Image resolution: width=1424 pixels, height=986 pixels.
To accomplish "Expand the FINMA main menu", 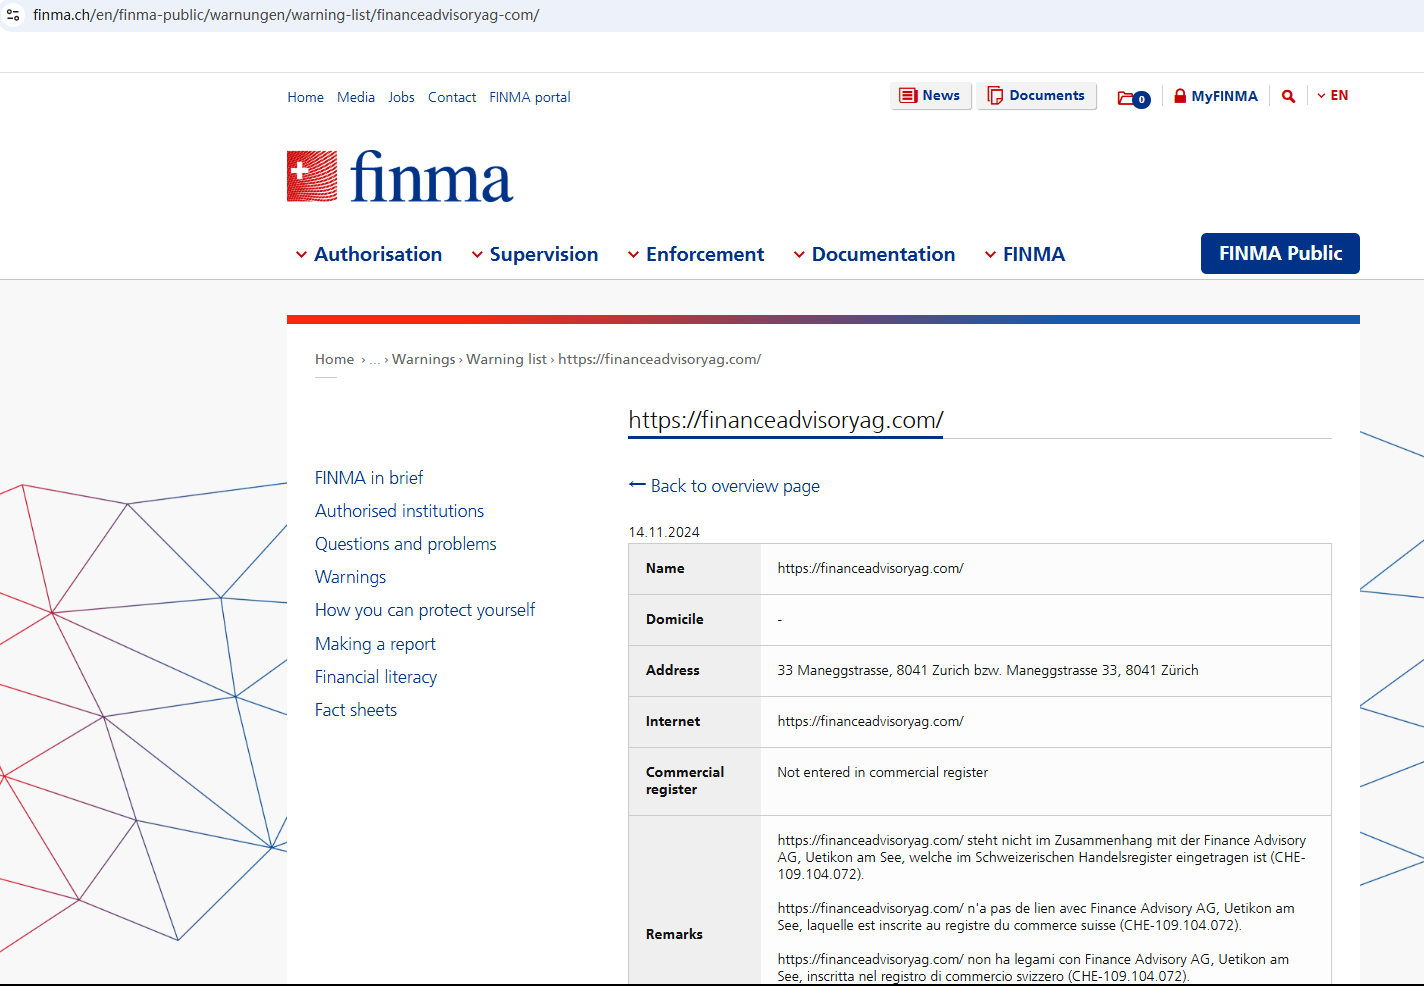I will (1025, 254).
